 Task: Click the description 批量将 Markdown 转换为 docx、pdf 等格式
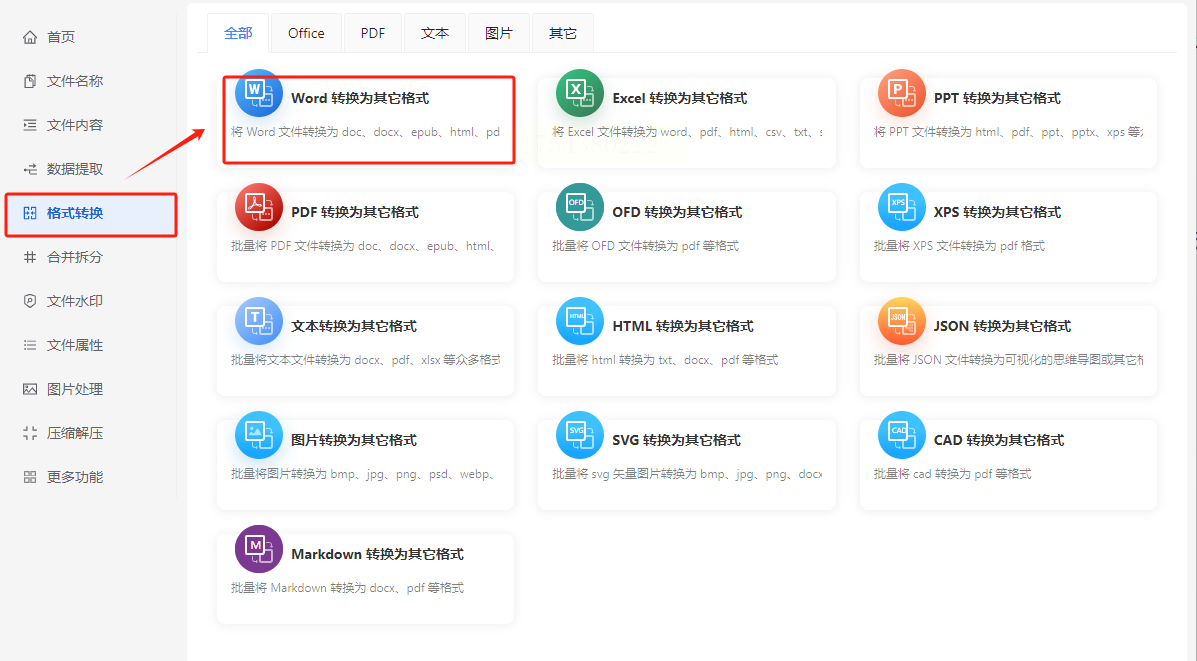[x=347, y=588]
